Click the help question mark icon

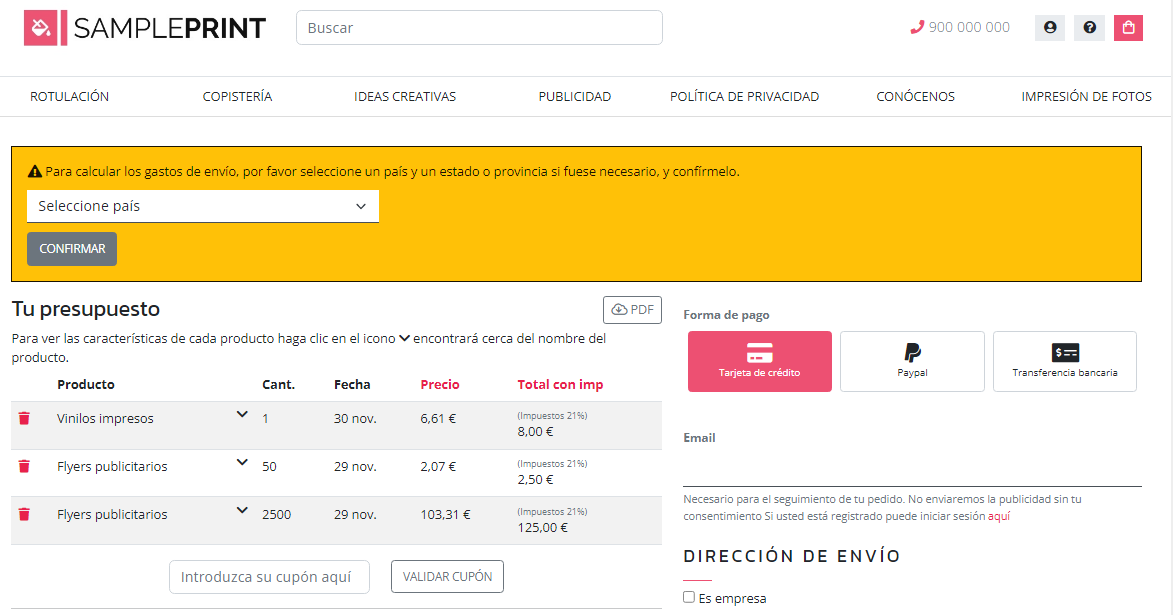1089,28
